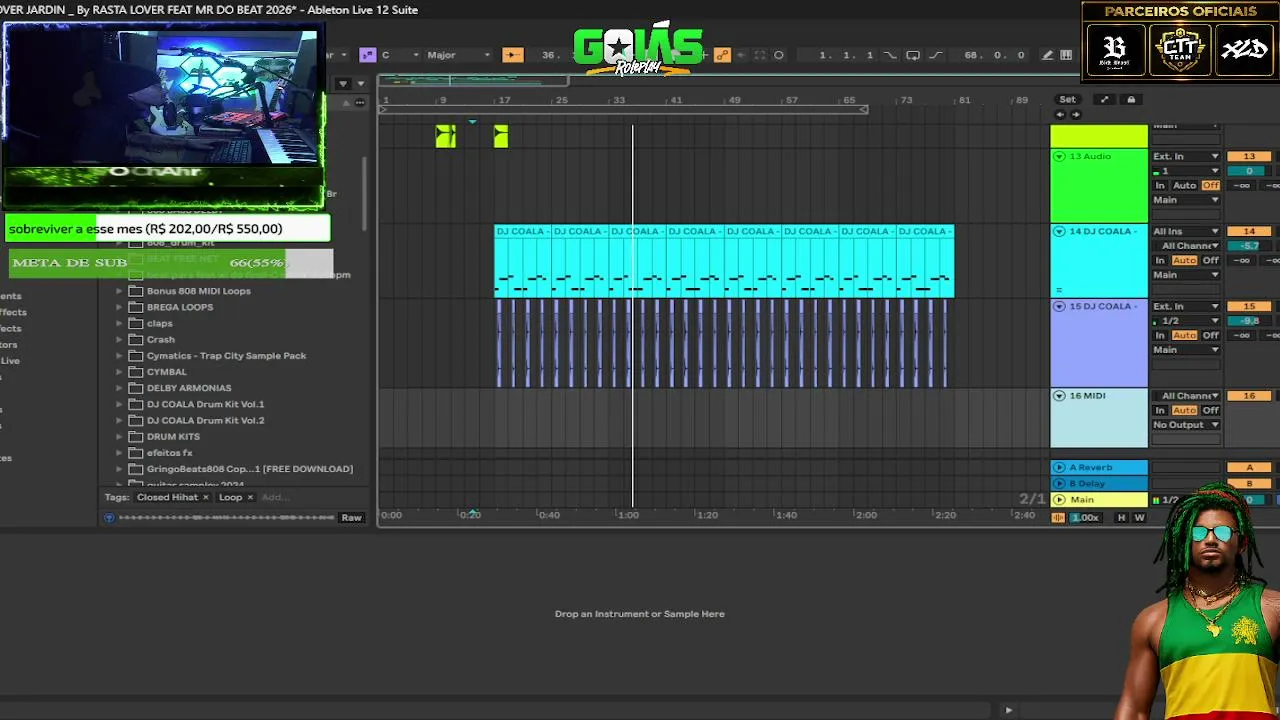The width and height of the screenshot is (1280, 720).
Task: Expand the DRUM KITS folder
Action: [119, 436]
